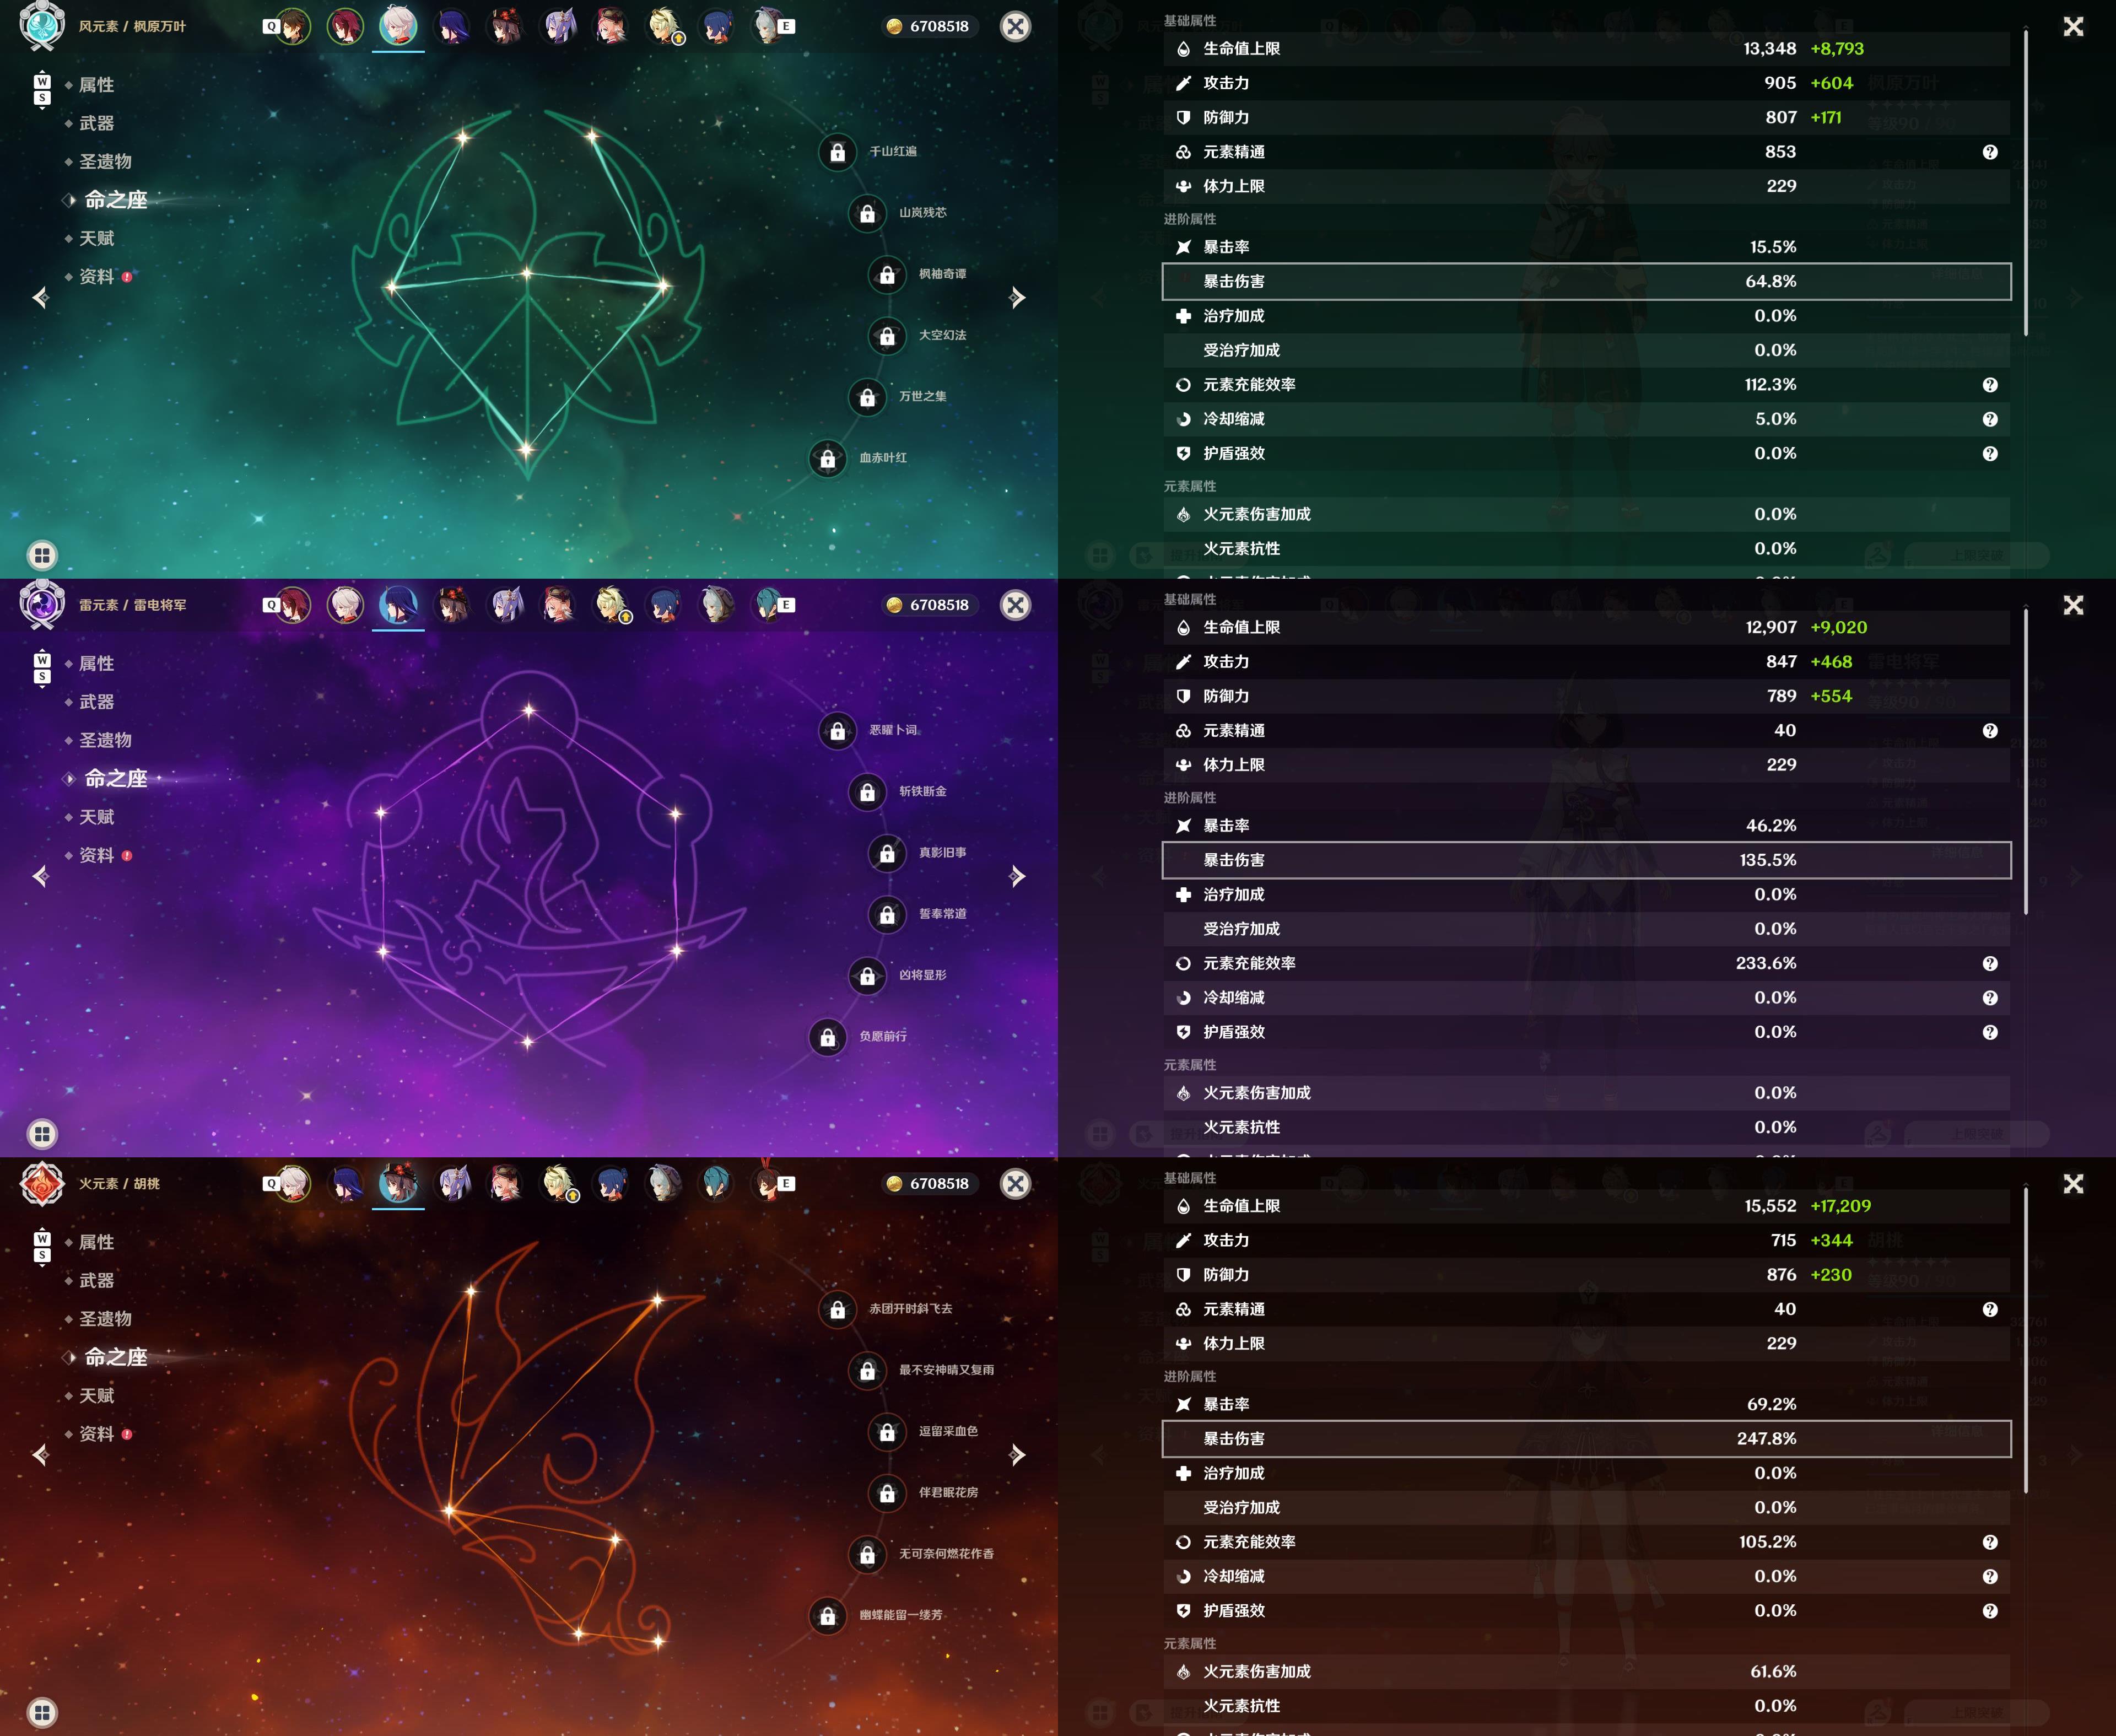2116x1736 pixels.
Task: Show 护盾强效 help in Hu Tao stats panel
Action: (x=1990, y=1611)
